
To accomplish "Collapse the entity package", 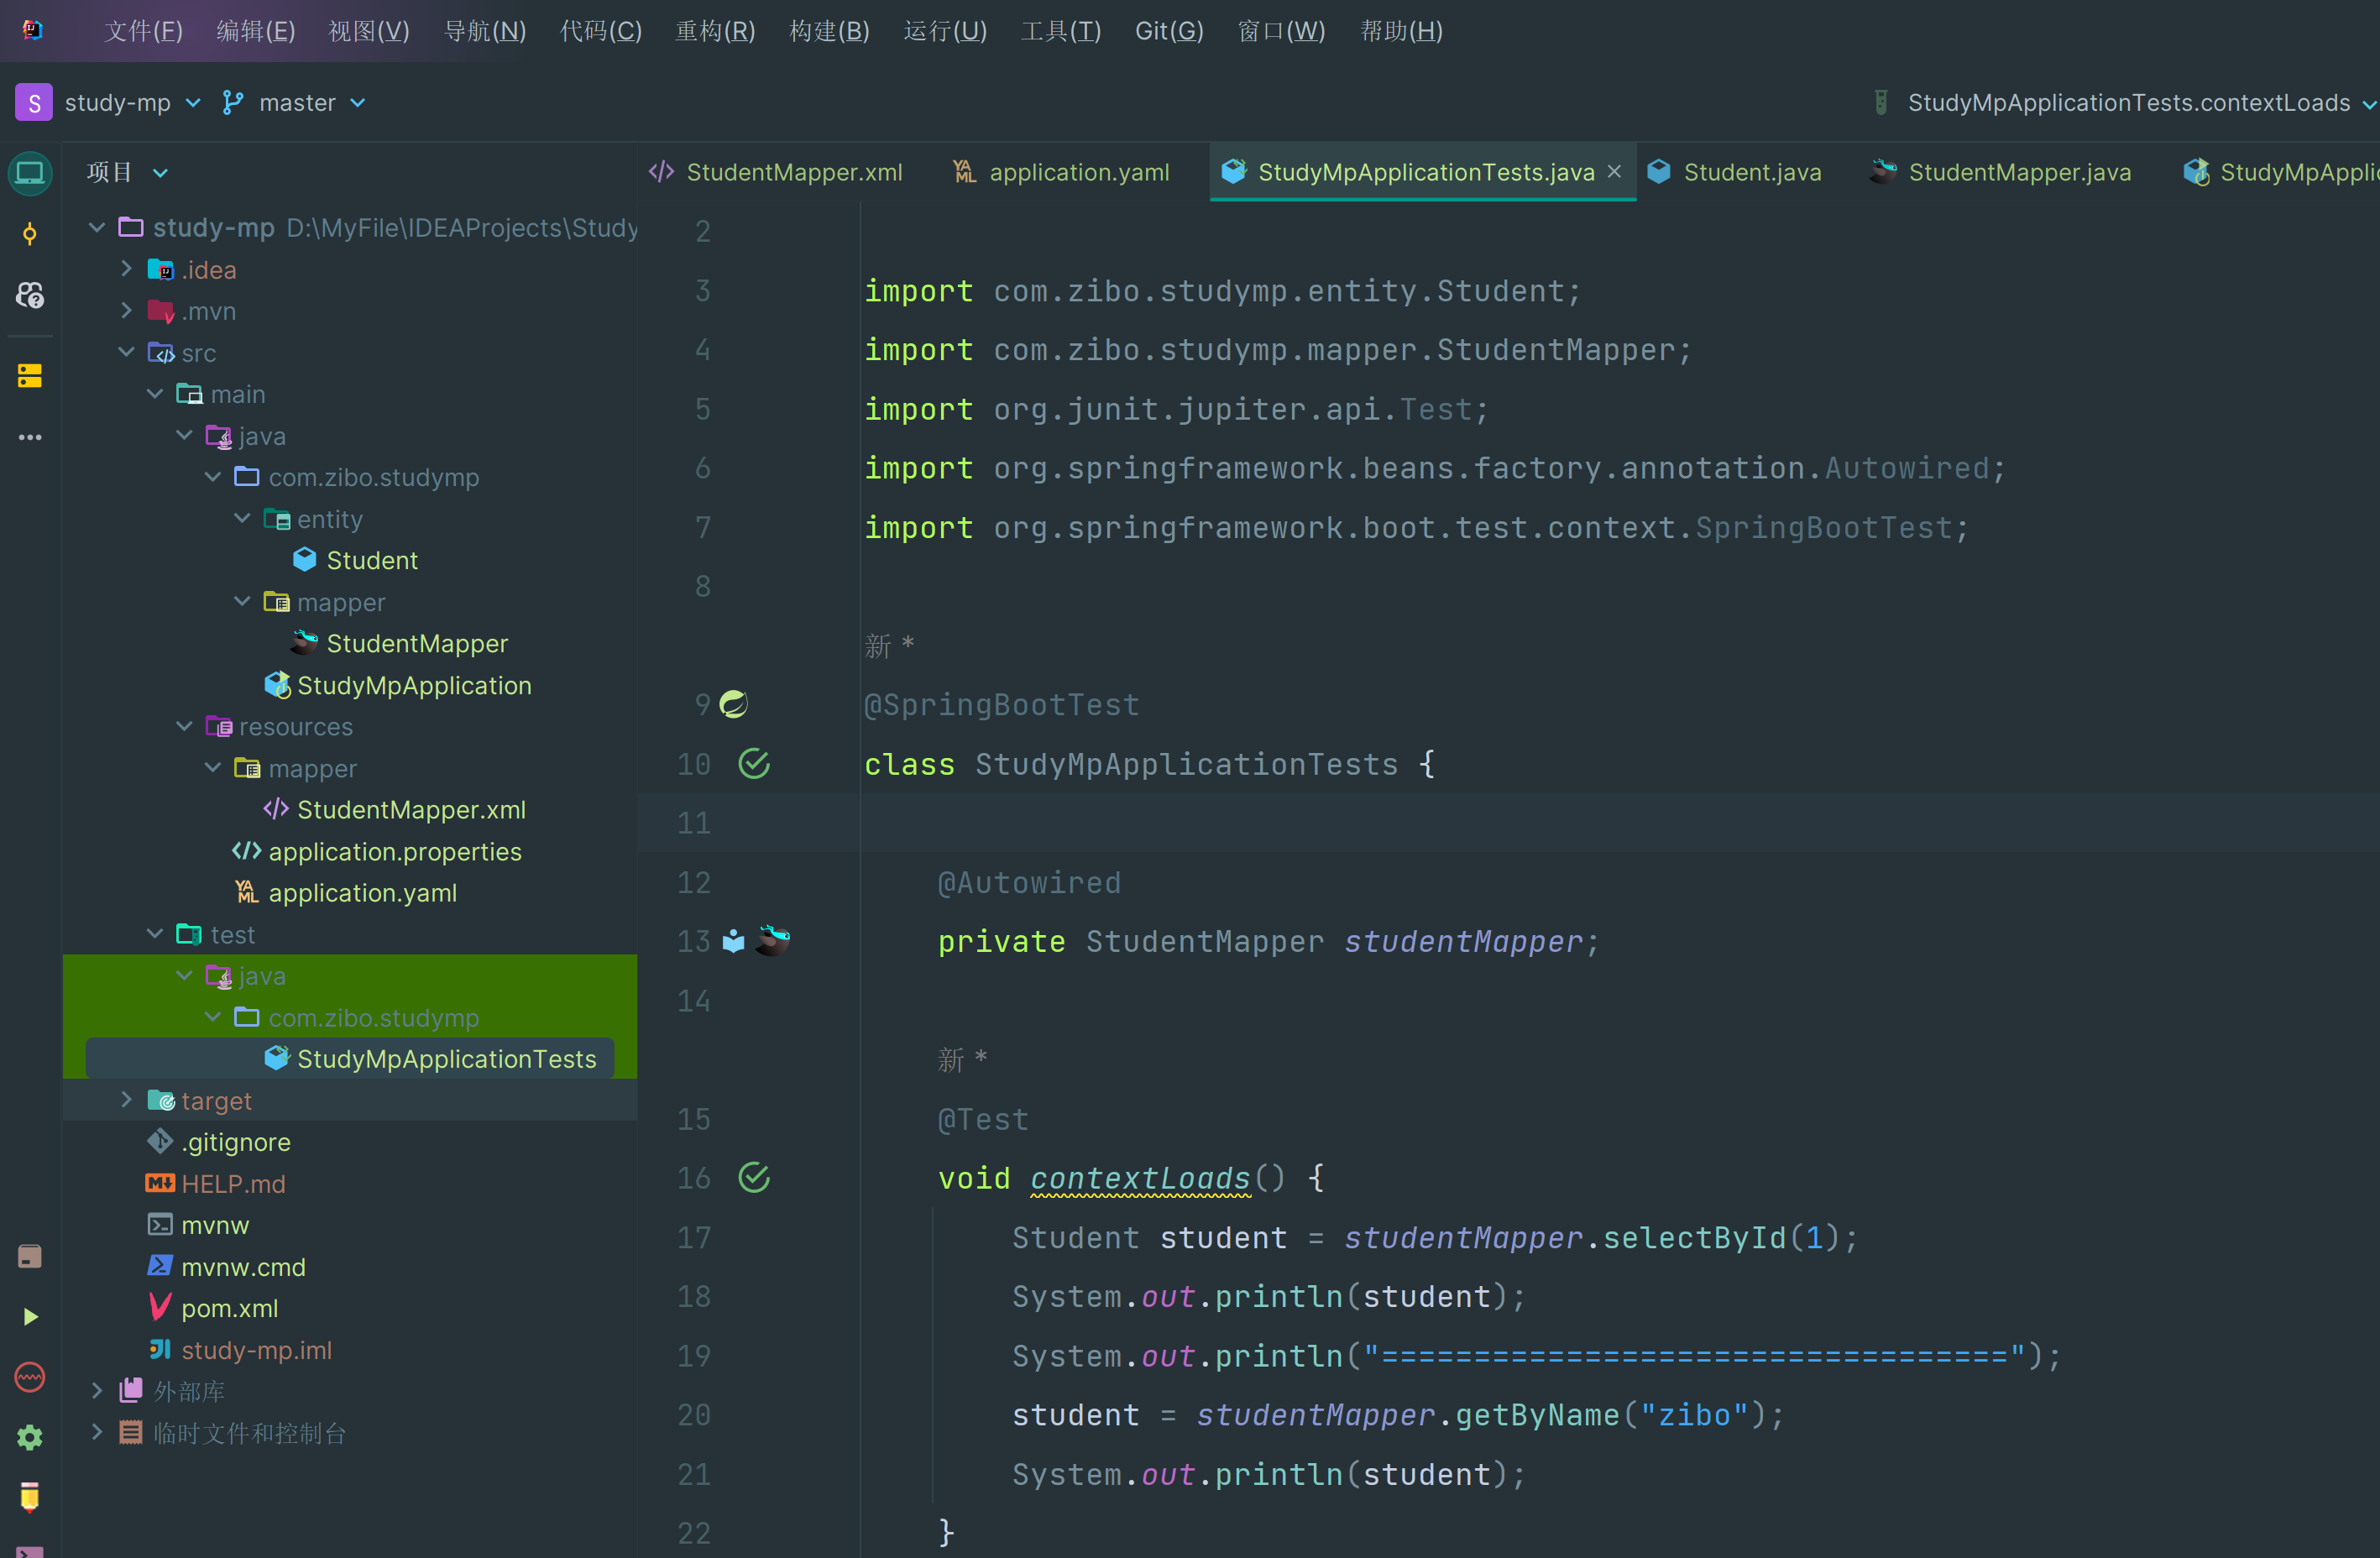I will click(242, 518).
